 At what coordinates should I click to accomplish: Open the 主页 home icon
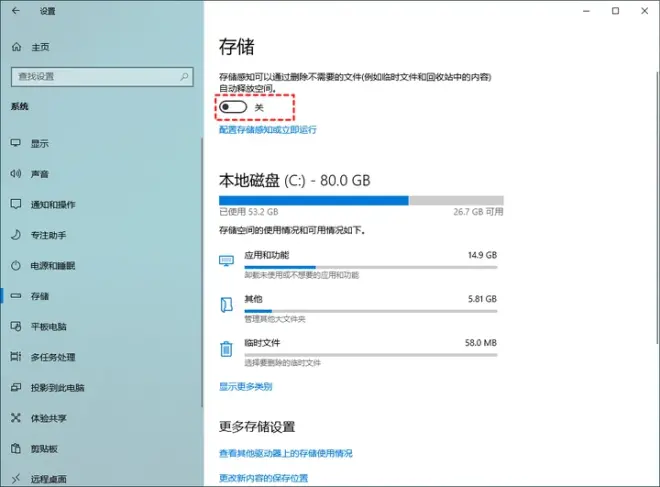click(16, 47)
